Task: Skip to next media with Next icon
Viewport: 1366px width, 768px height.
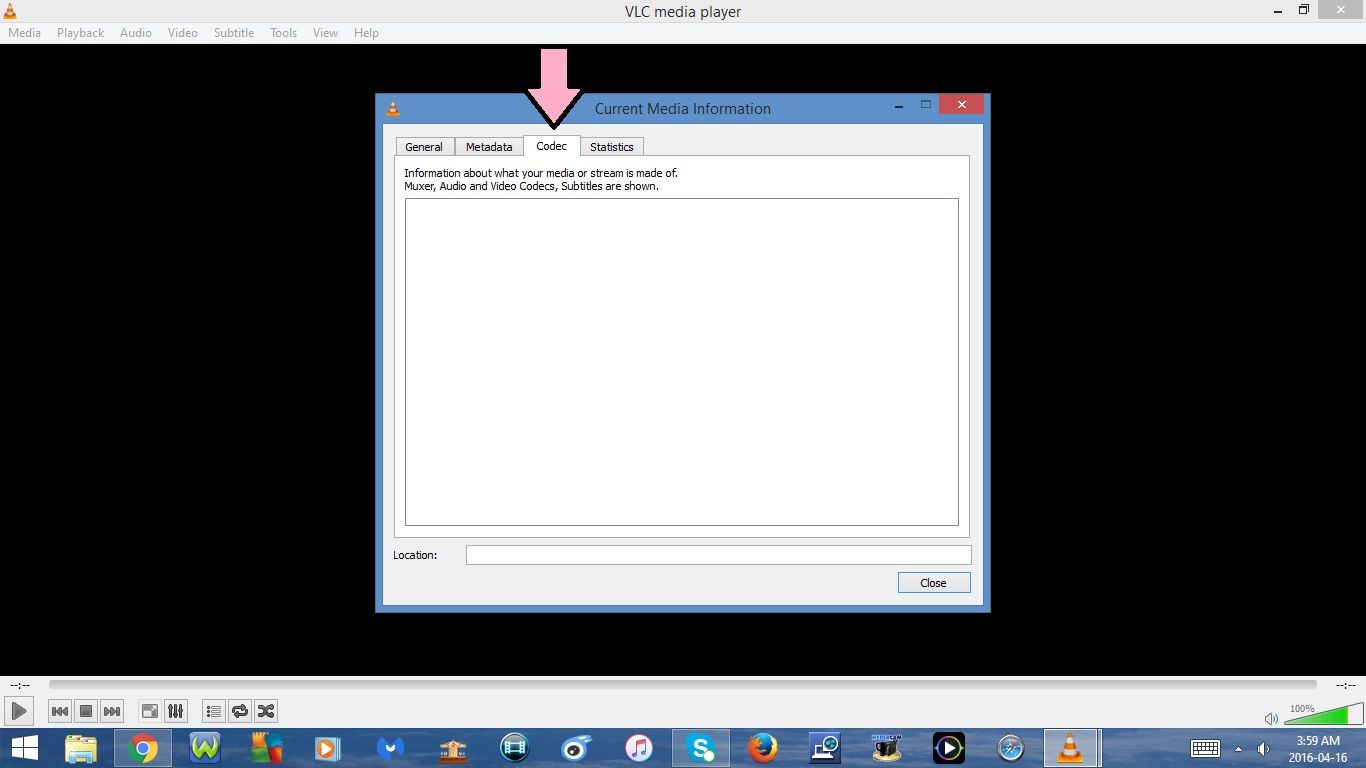Action: pyautogui.click(x=111, y=710)
